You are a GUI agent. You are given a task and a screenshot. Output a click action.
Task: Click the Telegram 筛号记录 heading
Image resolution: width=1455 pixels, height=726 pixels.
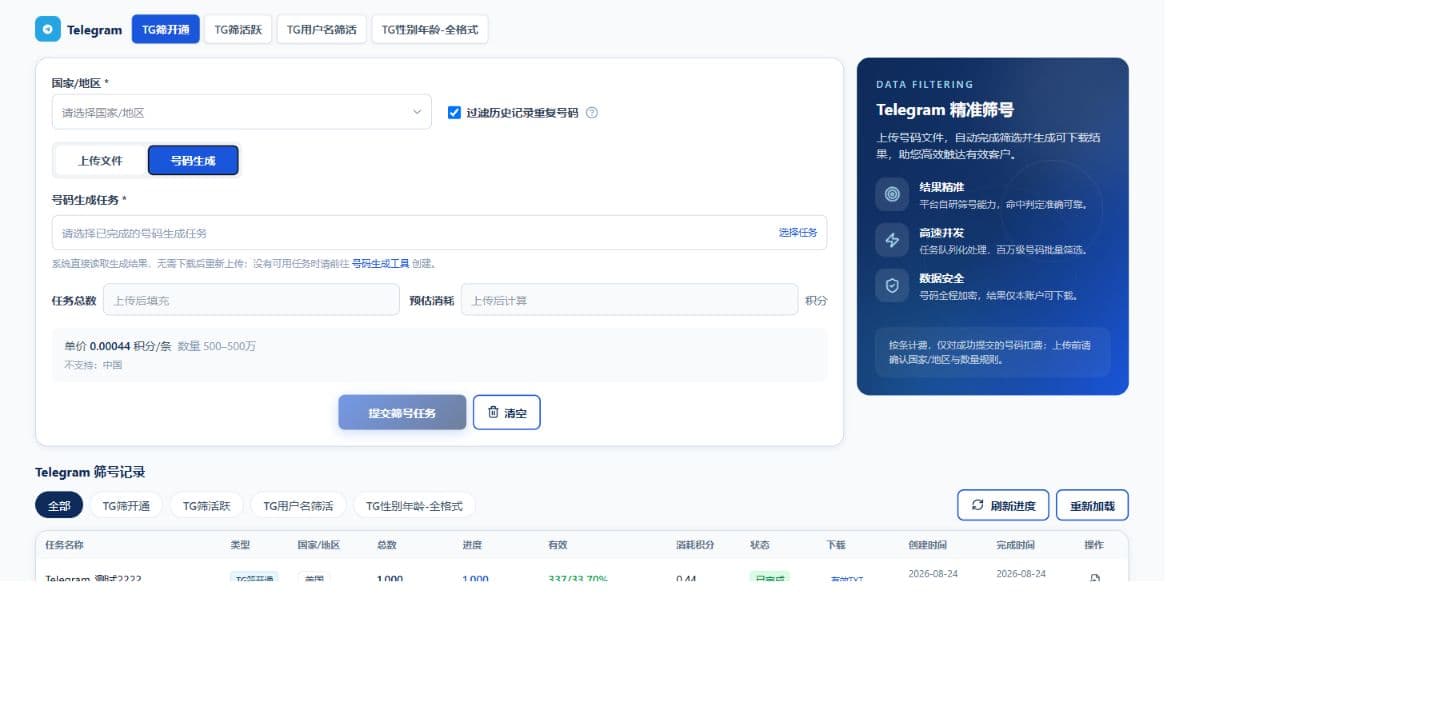[90, 472]
